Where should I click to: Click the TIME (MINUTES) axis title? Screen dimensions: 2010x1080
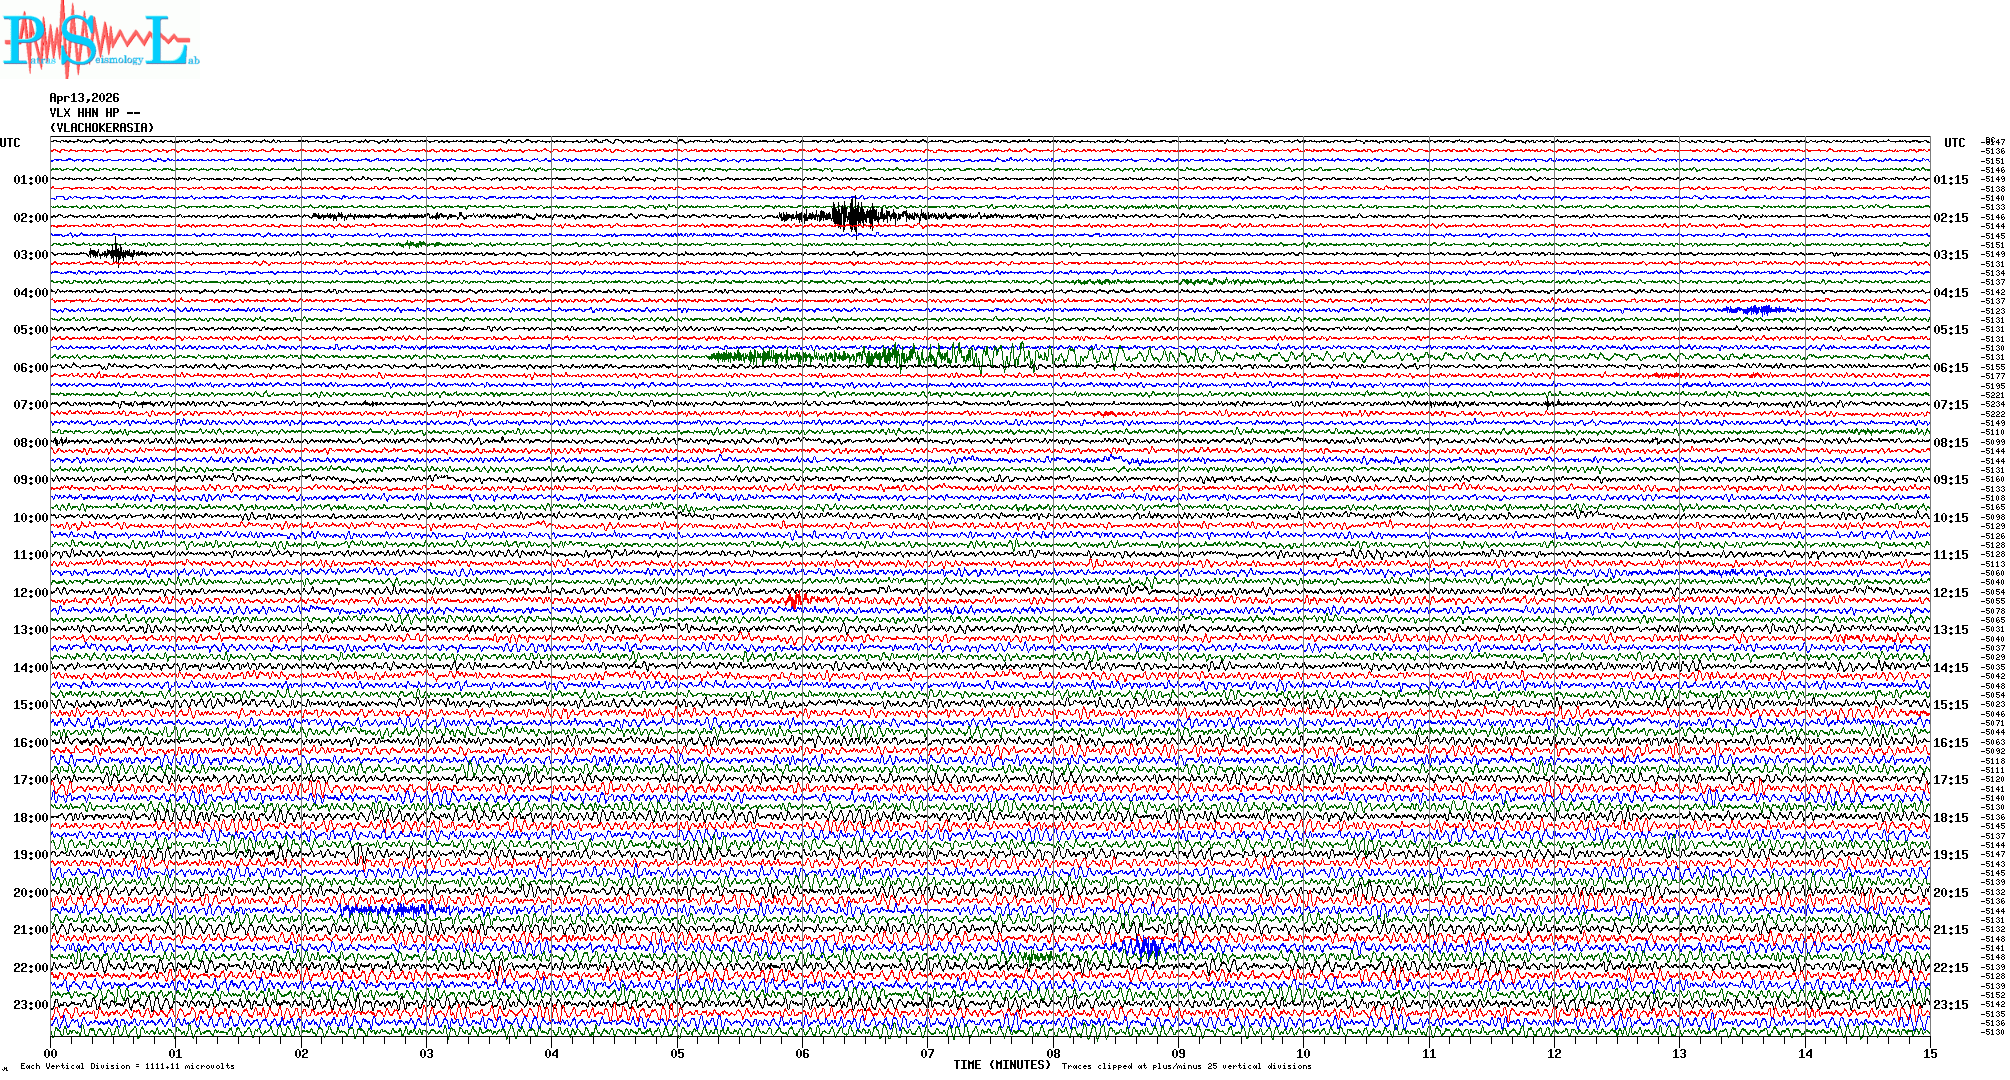pyautogui.click(x=1001, y=1065)
